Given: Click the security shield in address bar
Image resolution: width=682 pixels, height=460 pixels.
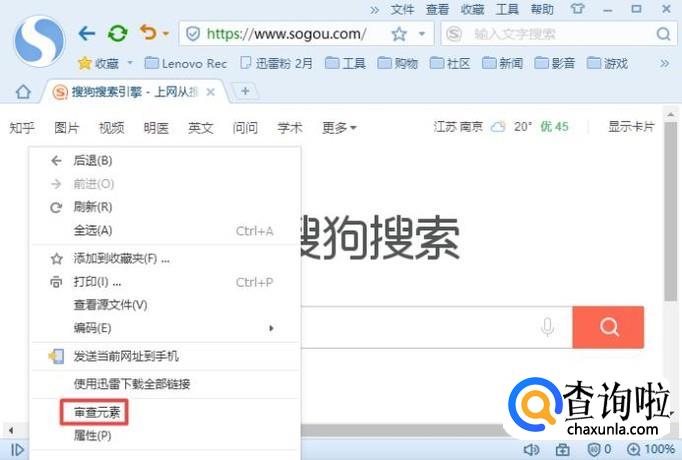Looking at the screenshot, I should coord(193,34).
